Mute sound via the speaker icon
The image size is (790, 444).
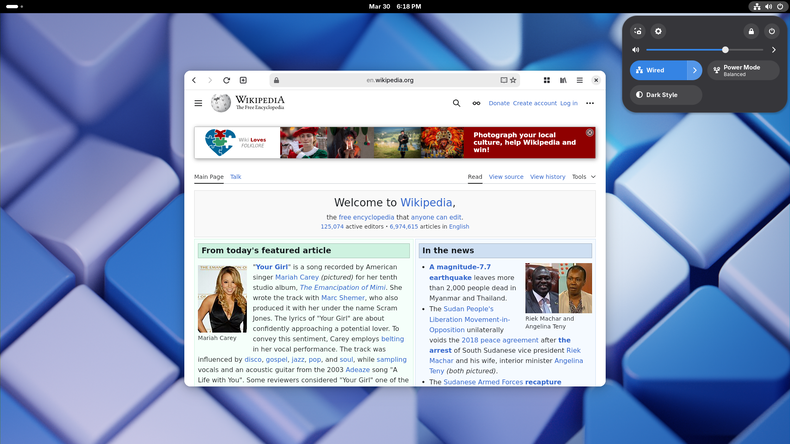point(636,49)
